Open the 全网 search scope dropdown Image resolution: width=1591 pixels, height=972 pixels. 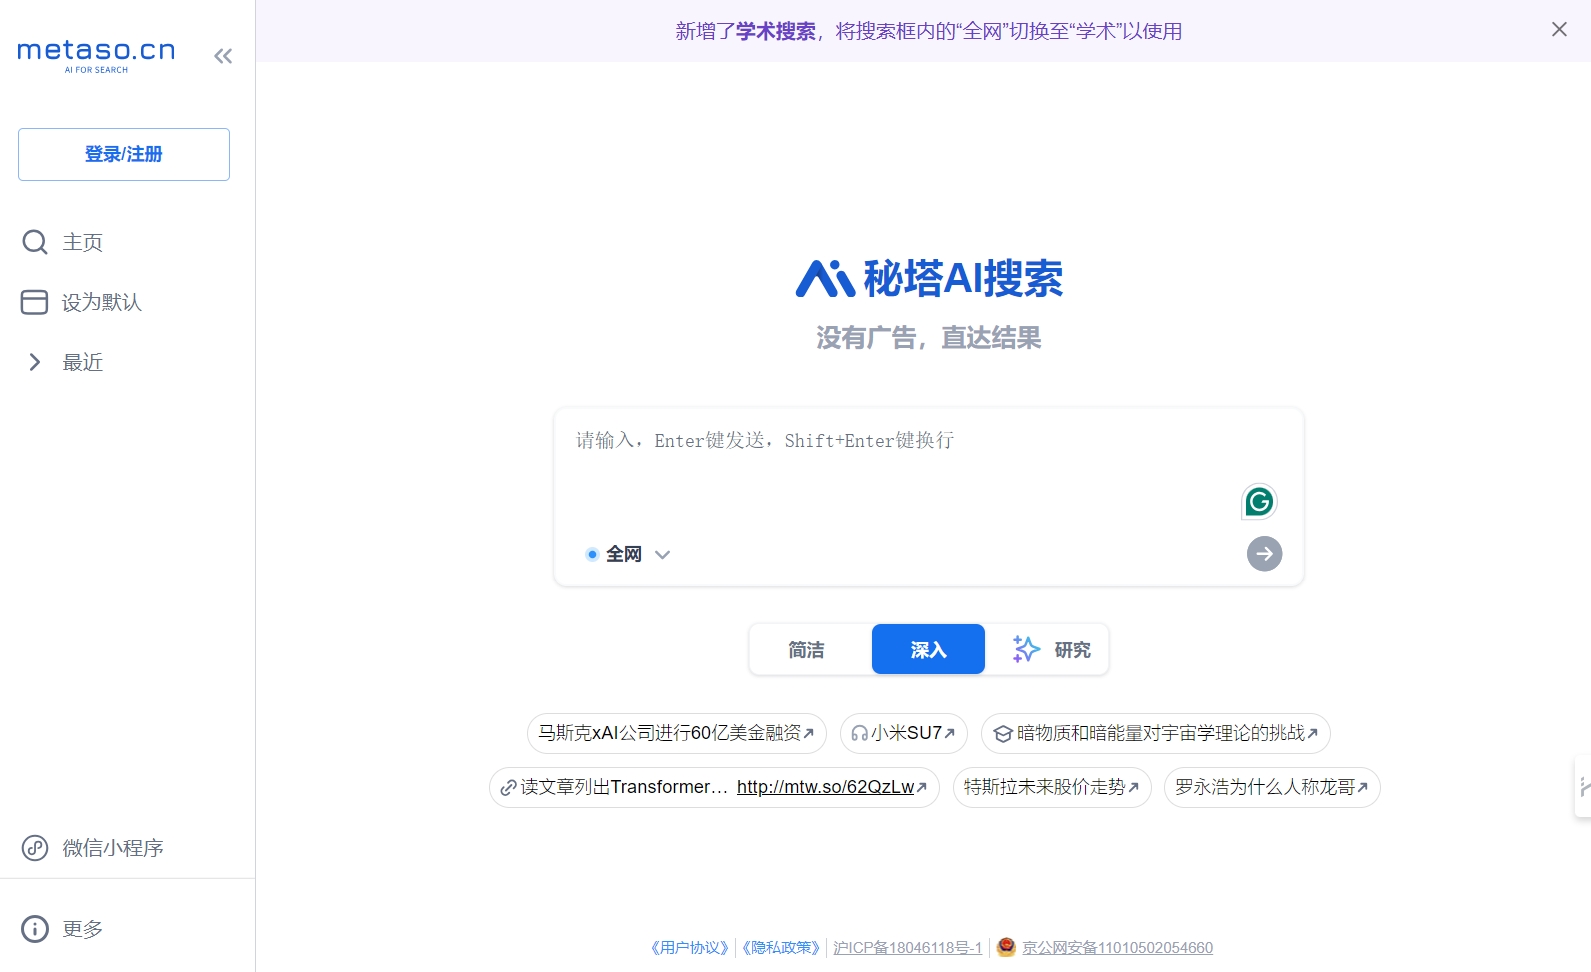point(628,554)
